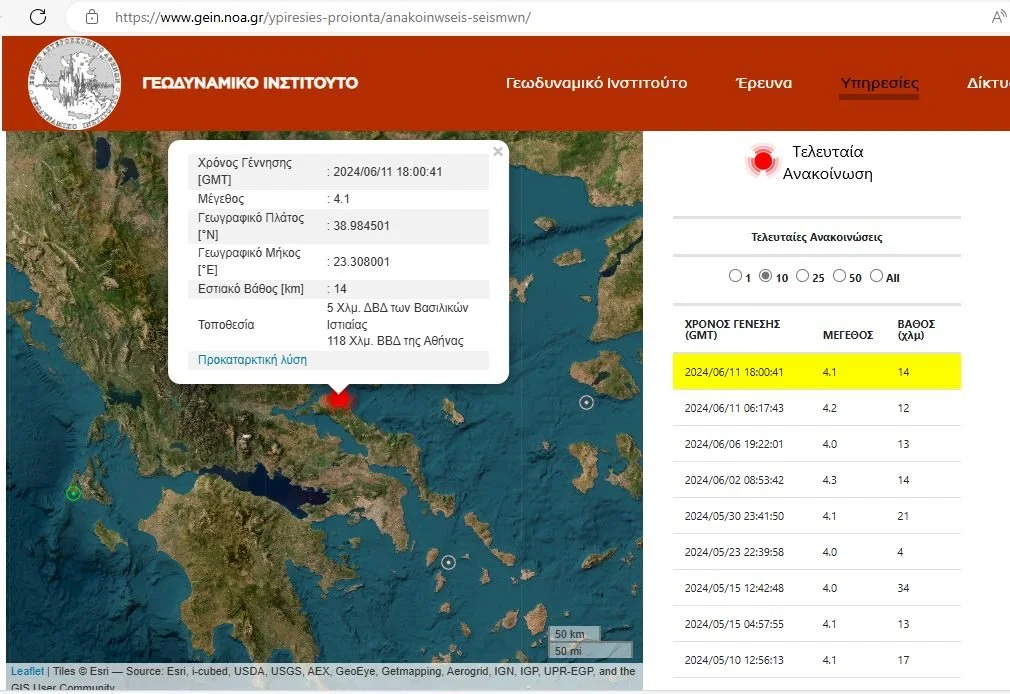This screenshot has height=694, width=1010.
Task: Select the 1 announcements radio button
Action: point(735,276)
